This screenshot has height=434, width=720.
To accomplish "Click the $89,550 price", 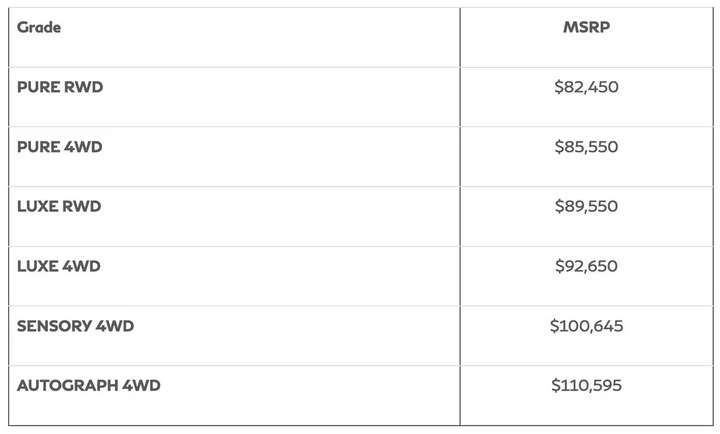I will [x=586, y=206].
